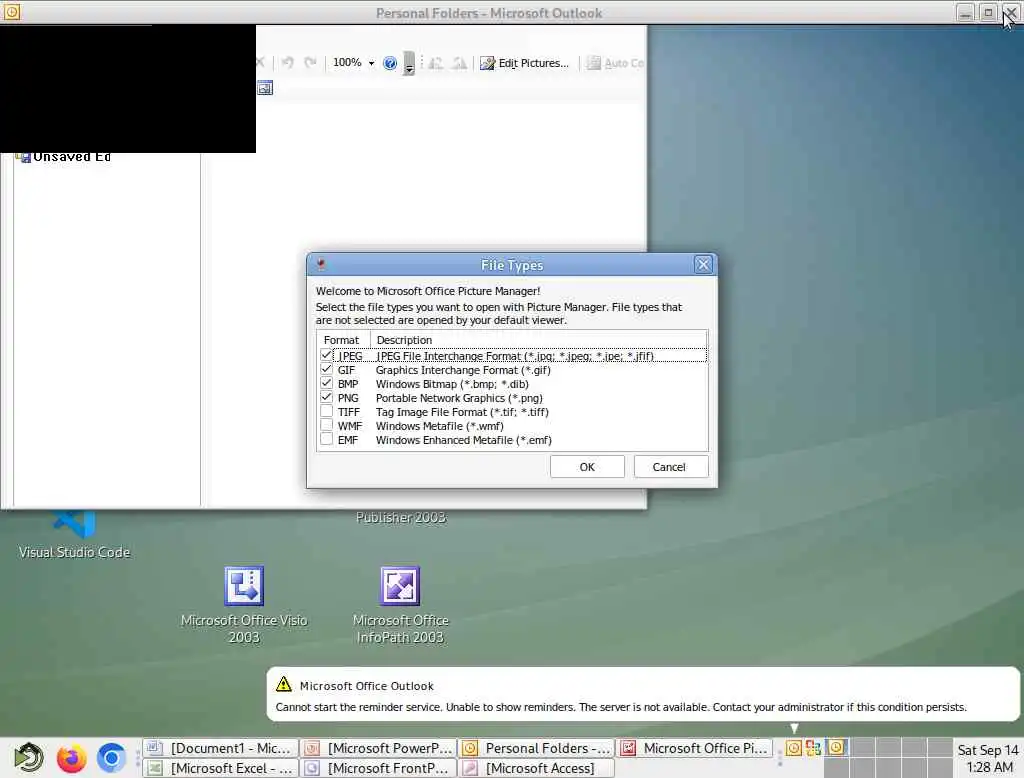Uncheck the PNG file type checkbox
Viewport: 1024px width, 778px height.
327,397
